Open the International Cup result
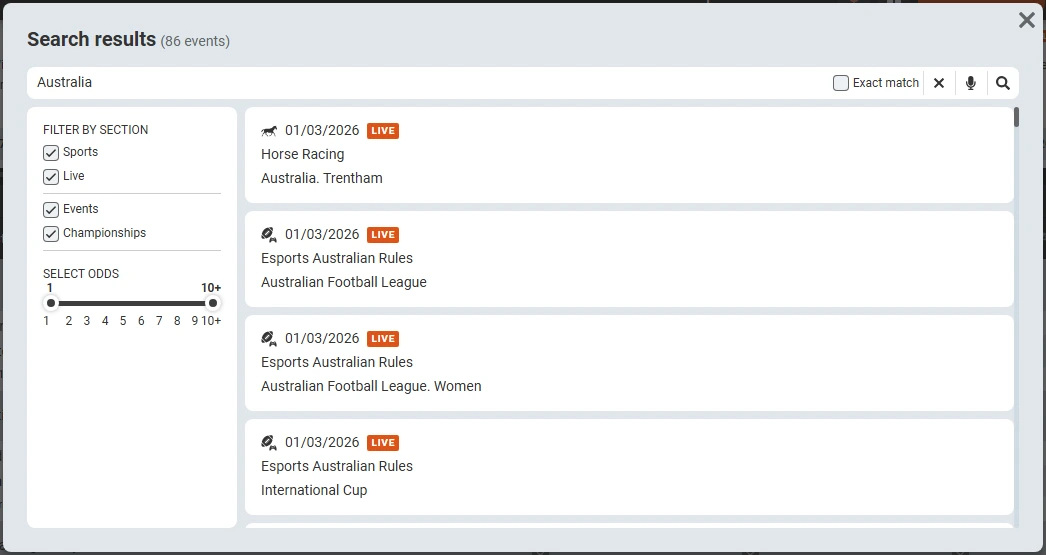This screenshot has height=555, width=1046. tap(629, 467)
